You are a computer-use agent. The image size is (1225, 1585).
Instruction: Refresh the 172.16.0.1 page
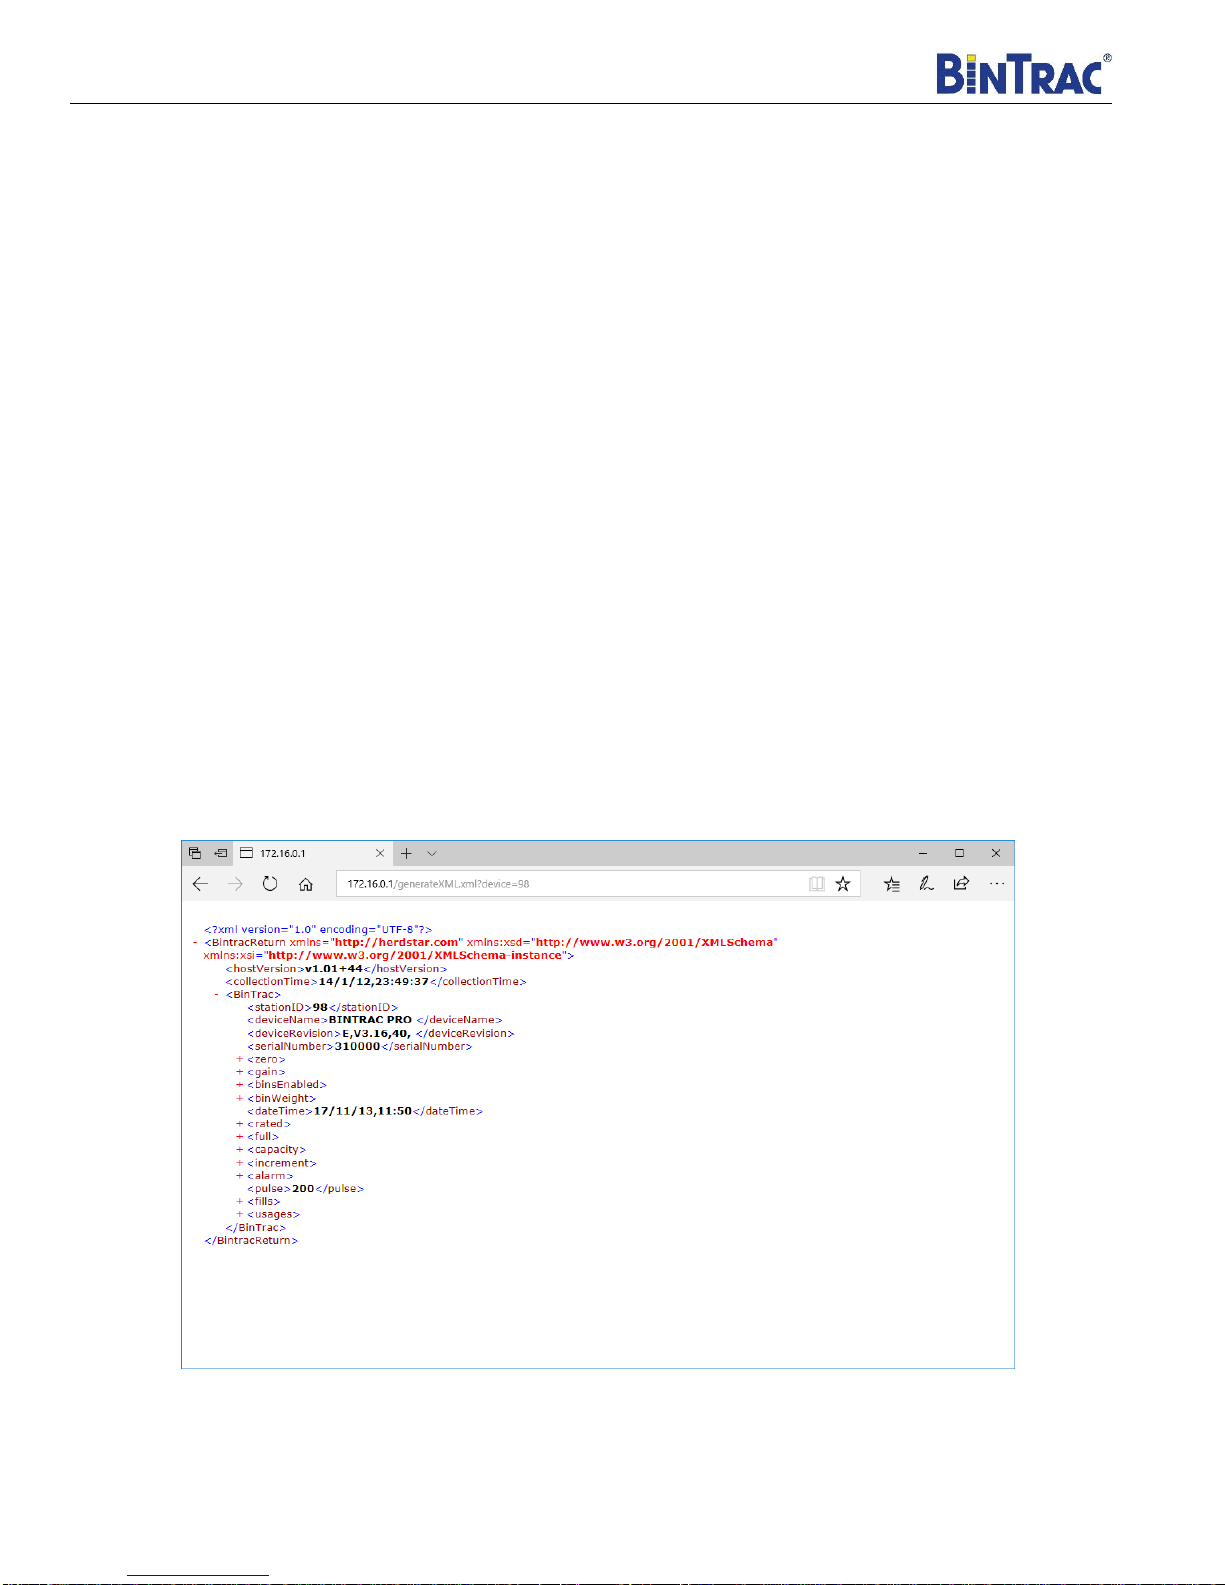pyautogui.click(x=270, y=884)
